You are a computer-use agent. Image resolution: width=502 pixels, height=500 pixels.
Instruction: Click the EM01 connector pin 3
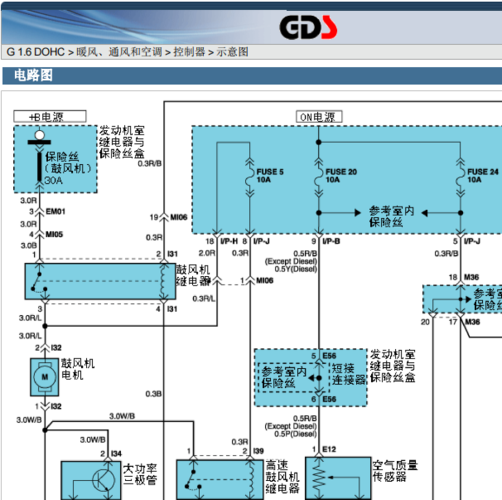coord(39,211)
